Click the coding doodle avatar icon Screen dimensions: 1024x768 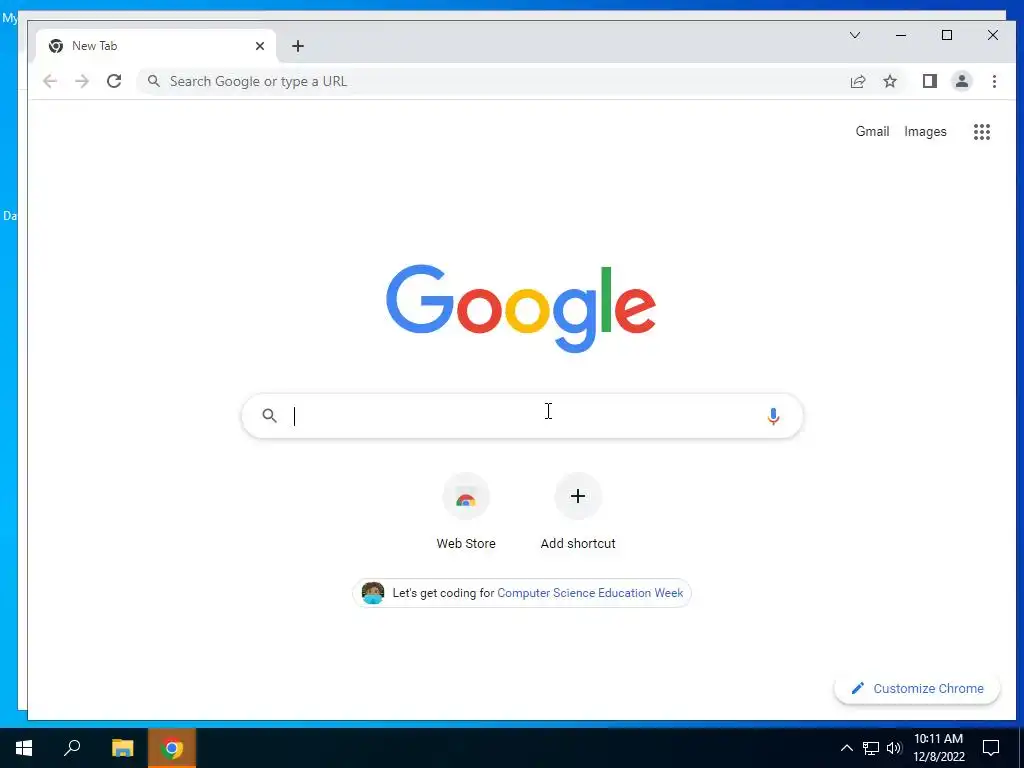373,593
